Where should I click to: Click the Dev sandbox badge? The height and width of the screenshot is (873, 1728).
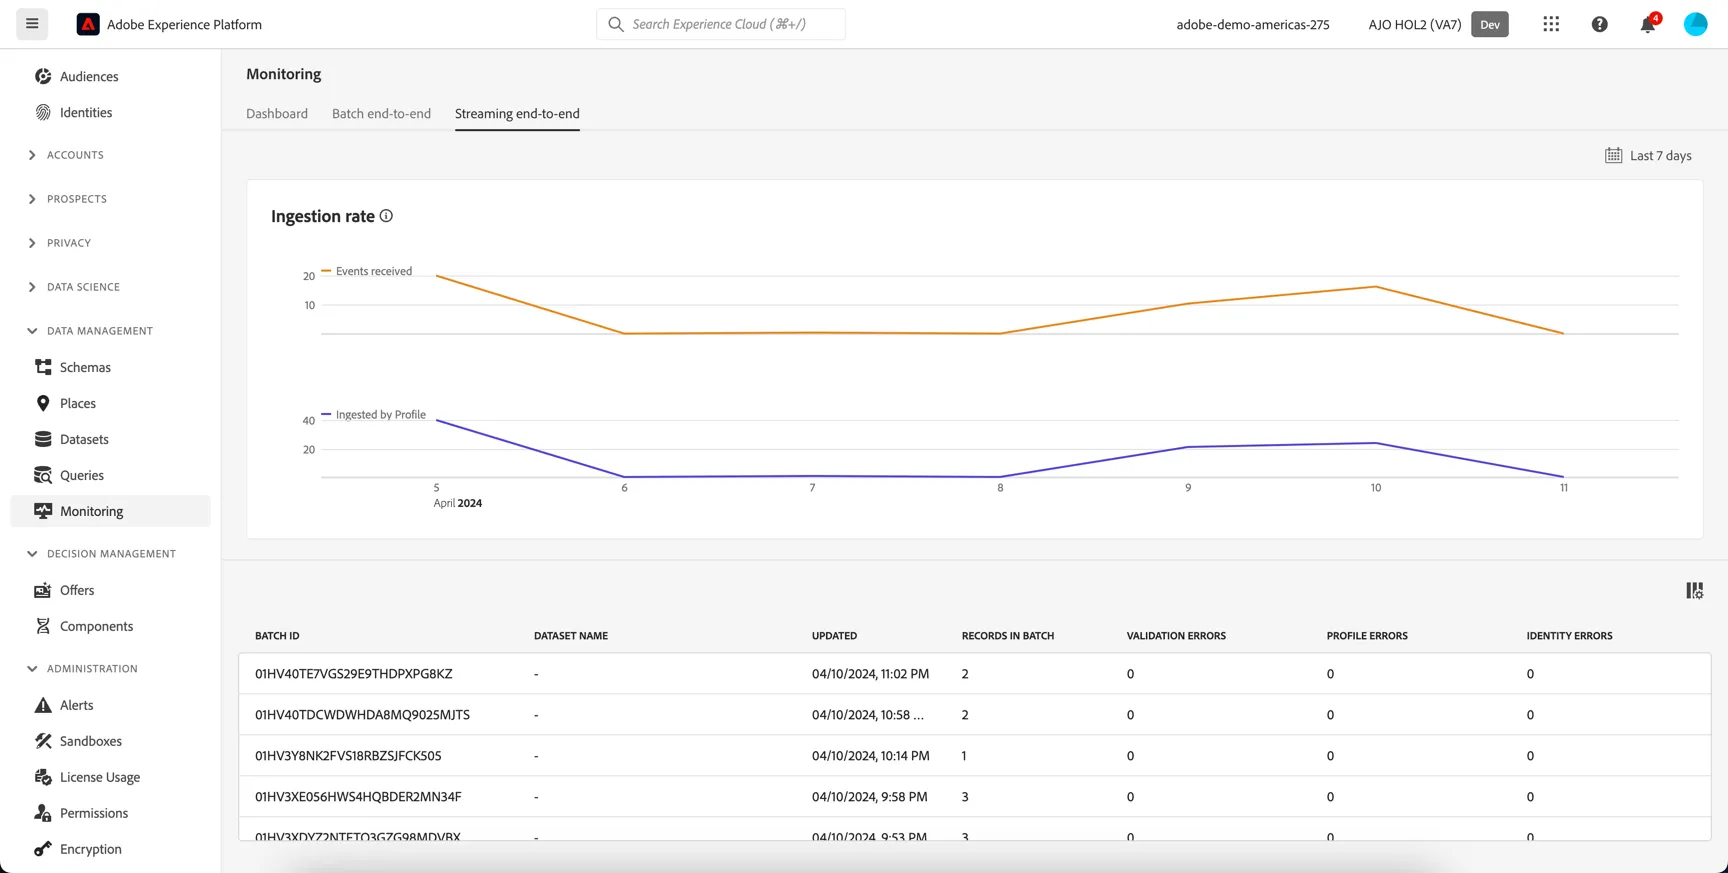tap(1490, 24)
